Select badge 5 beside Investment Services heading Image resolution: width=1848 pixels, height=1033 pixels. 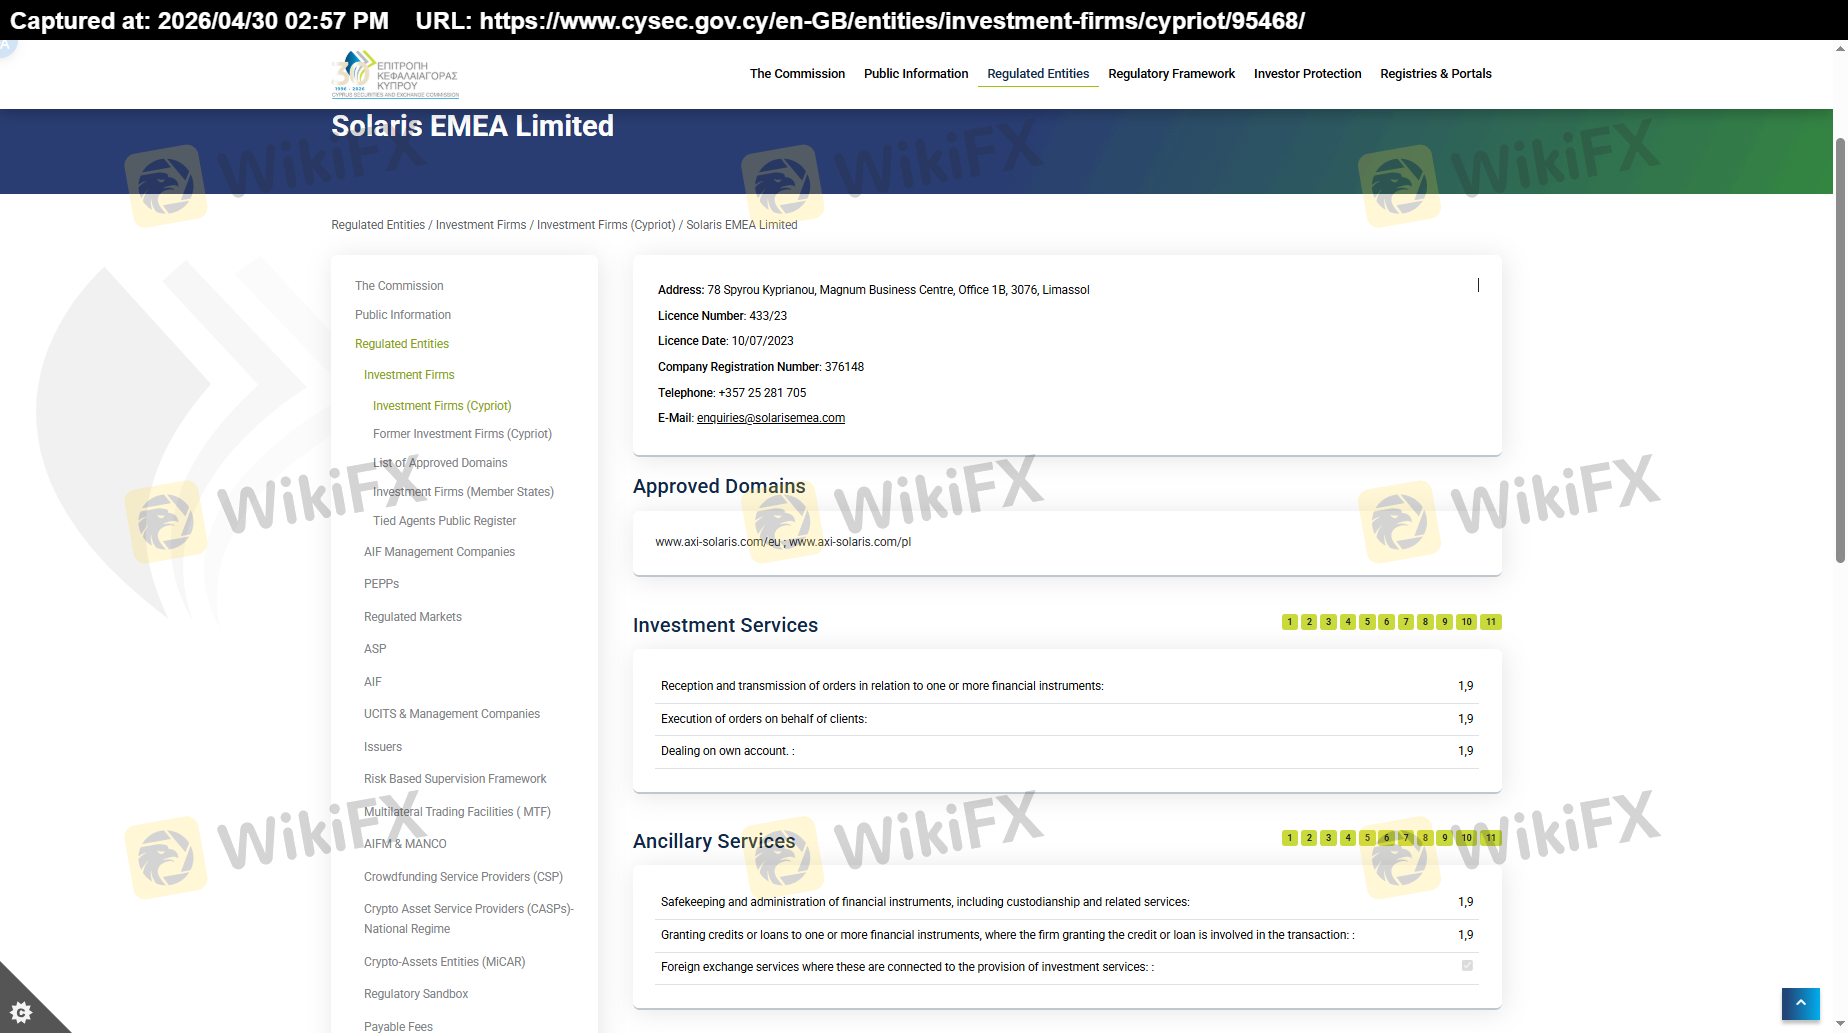pos(1367,622)
